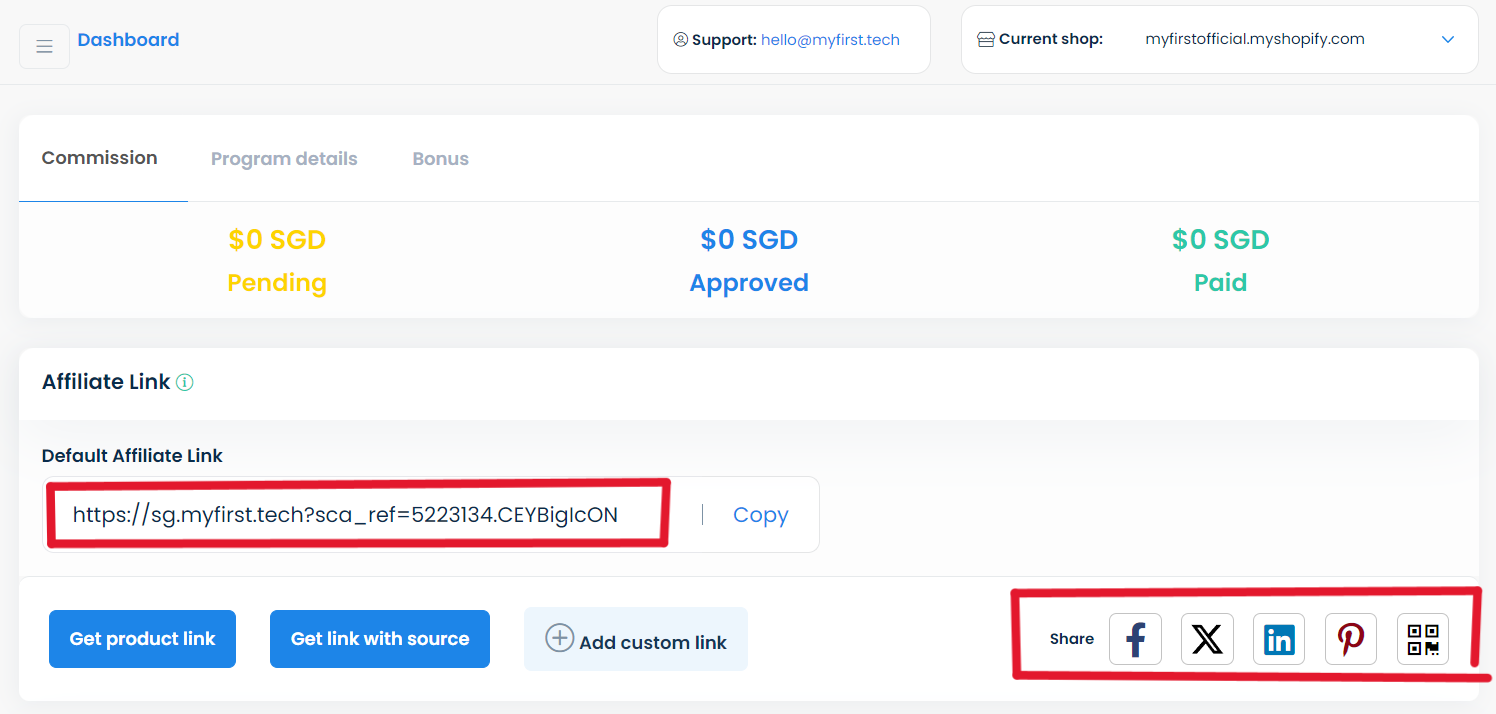Click the plus icon on Add custom link
1496x714 pixels.
click(x=559, y=638)
